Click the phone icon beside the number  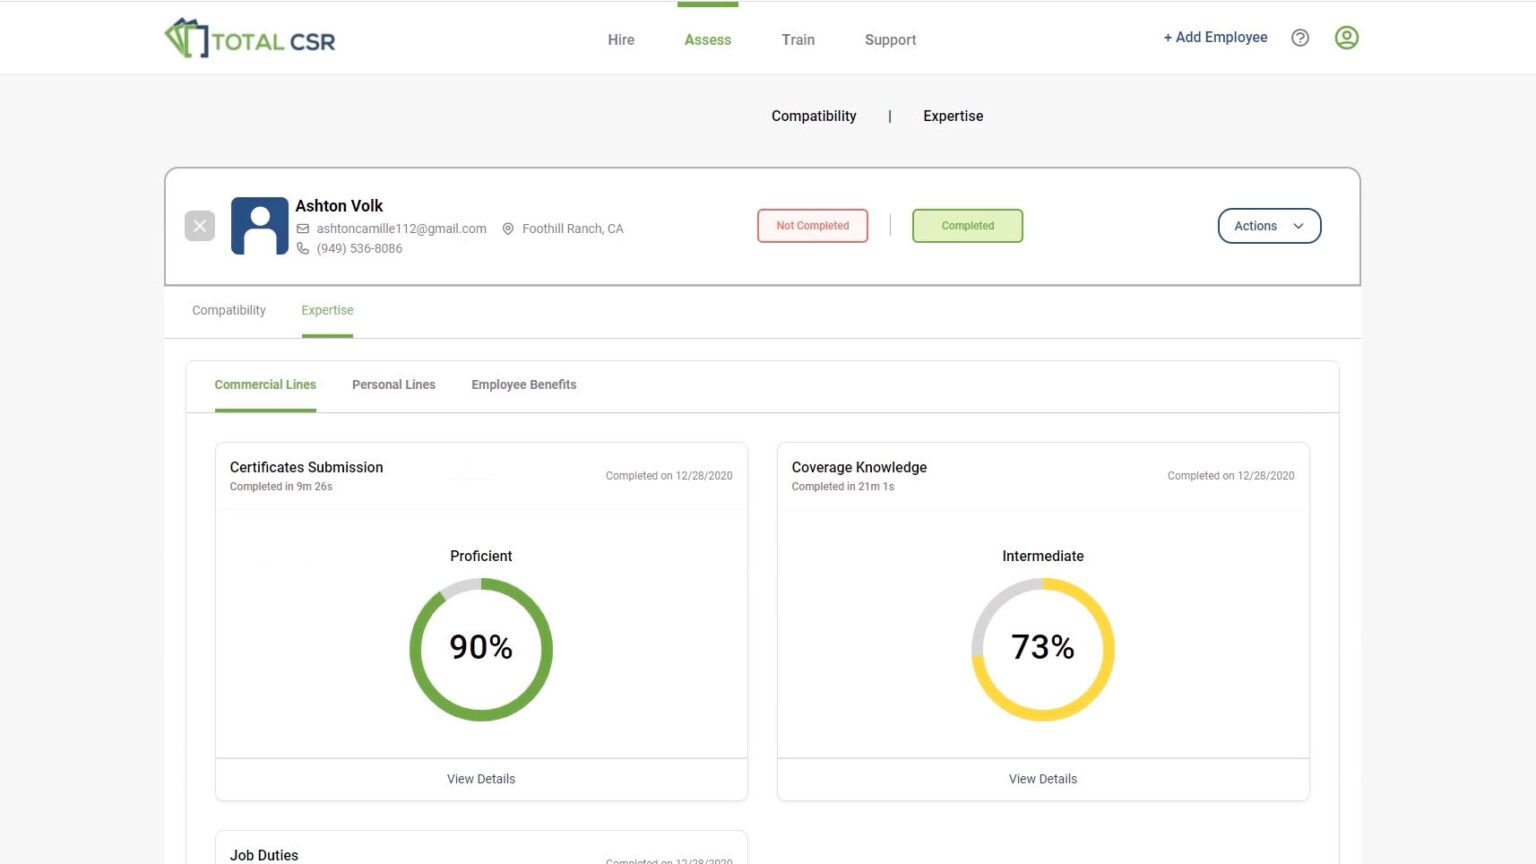[303, 249]
